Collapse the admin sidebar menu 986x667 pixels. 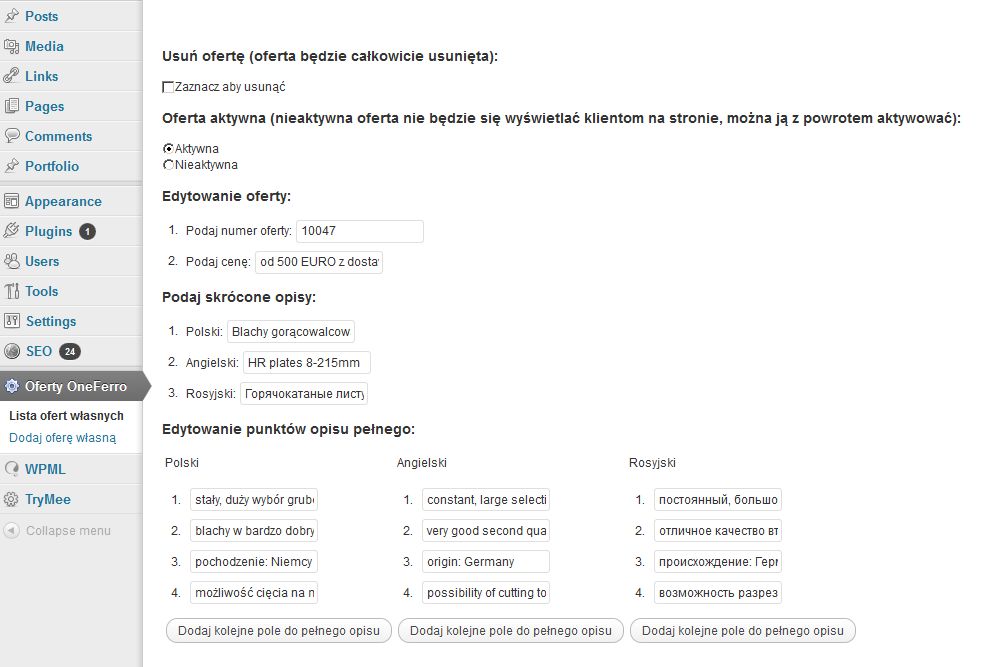pyautogui.click(x=58, y=531)
